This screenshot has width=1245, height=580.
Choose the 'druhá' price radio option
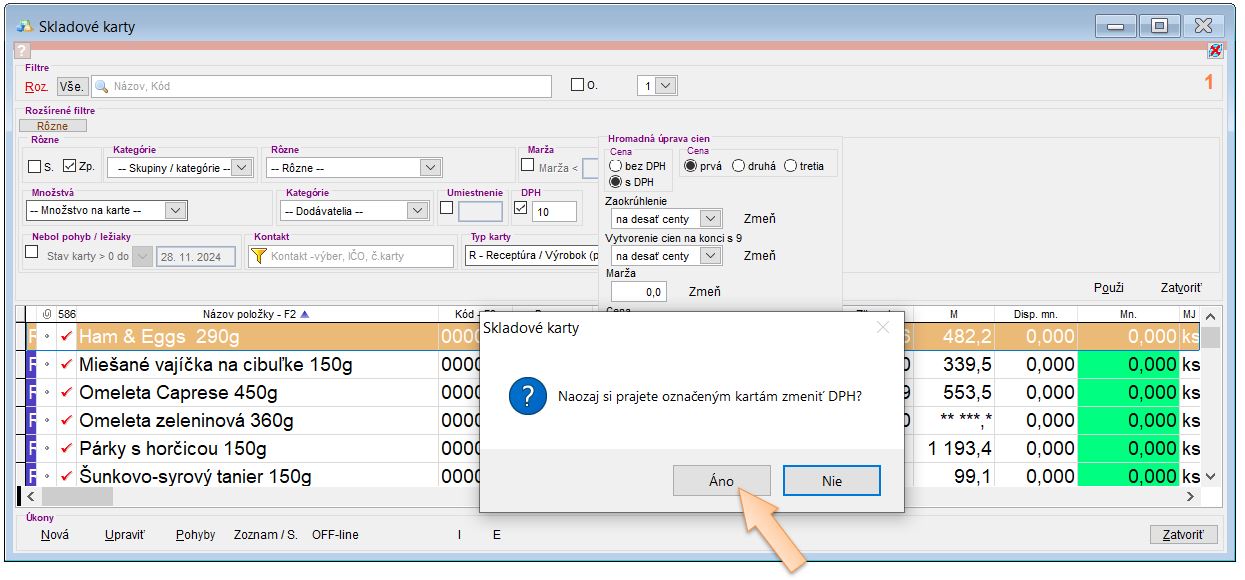pyautogui.click(x=739, y=166)
